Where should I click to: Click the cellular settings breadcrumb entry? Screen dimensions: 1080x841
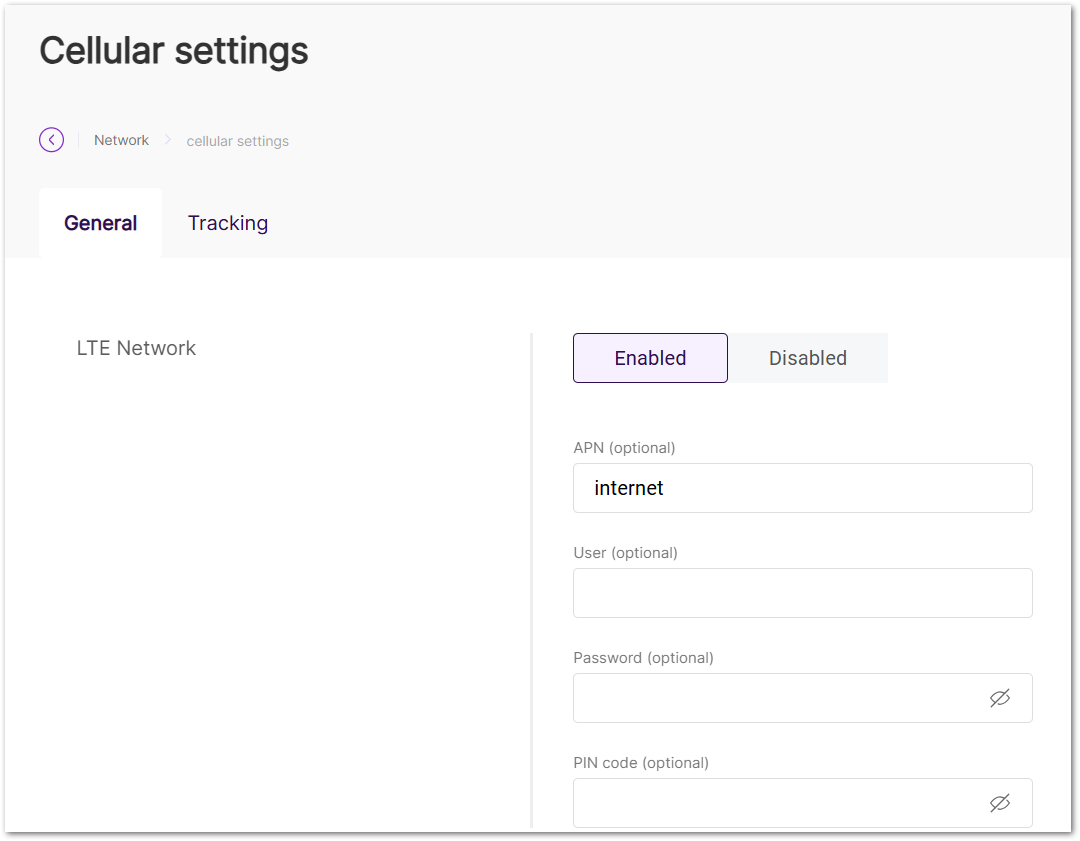click(237, 141)
